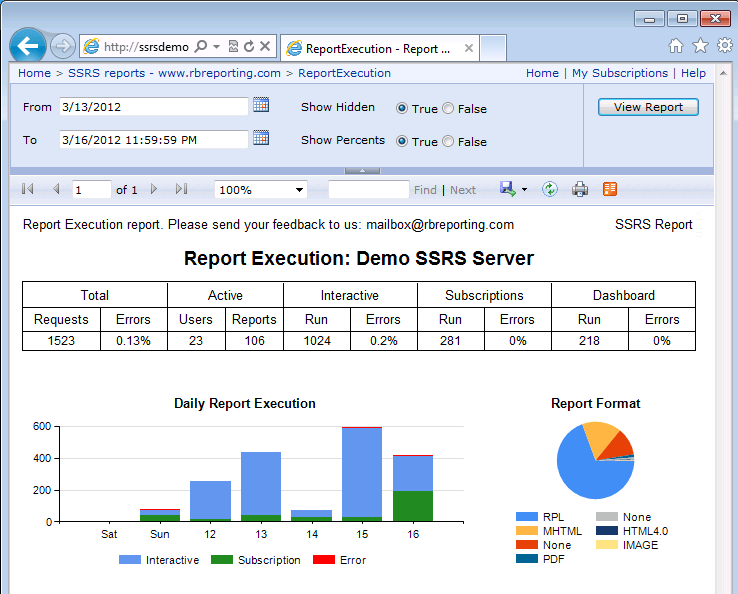Collapse the parameters pane handle
Screen dimensions: 738x594
click(362, 171)
